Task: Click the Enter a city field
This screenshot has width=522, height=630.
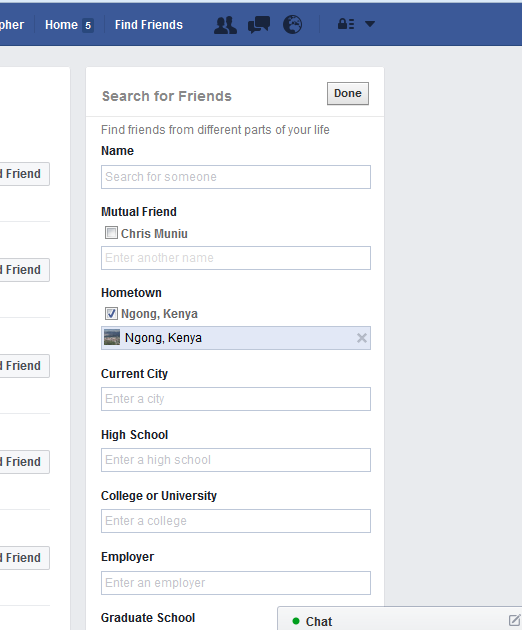Action: tap(236, 399)
